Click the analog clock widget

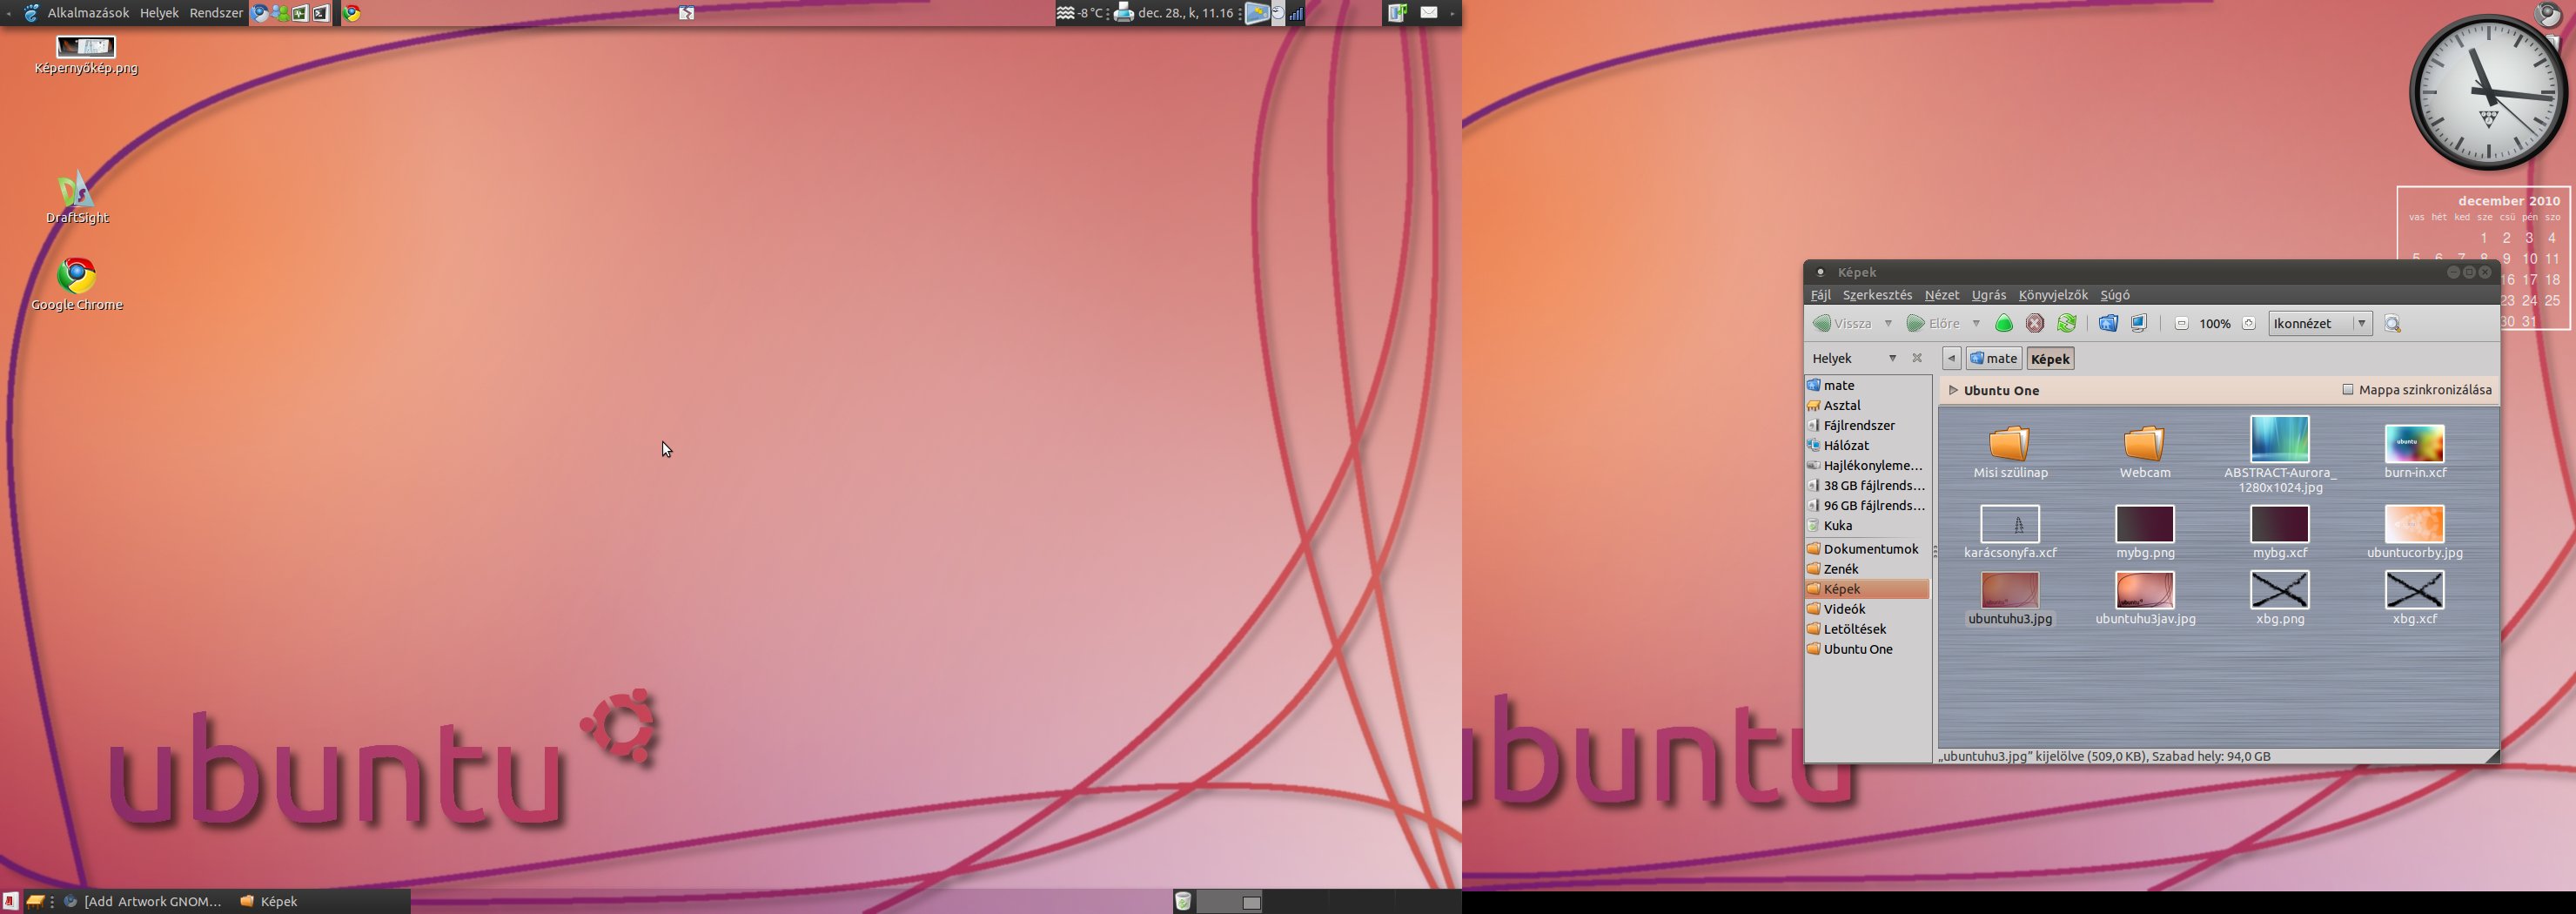pos(2489,92)
